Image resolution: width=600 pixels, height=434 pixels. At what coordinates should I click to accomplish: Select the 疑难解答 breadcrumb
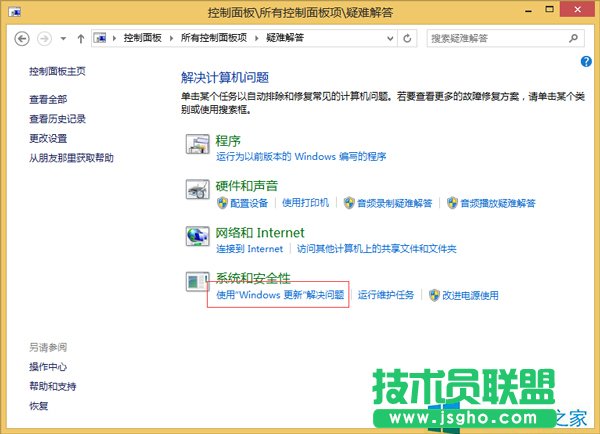285,38
